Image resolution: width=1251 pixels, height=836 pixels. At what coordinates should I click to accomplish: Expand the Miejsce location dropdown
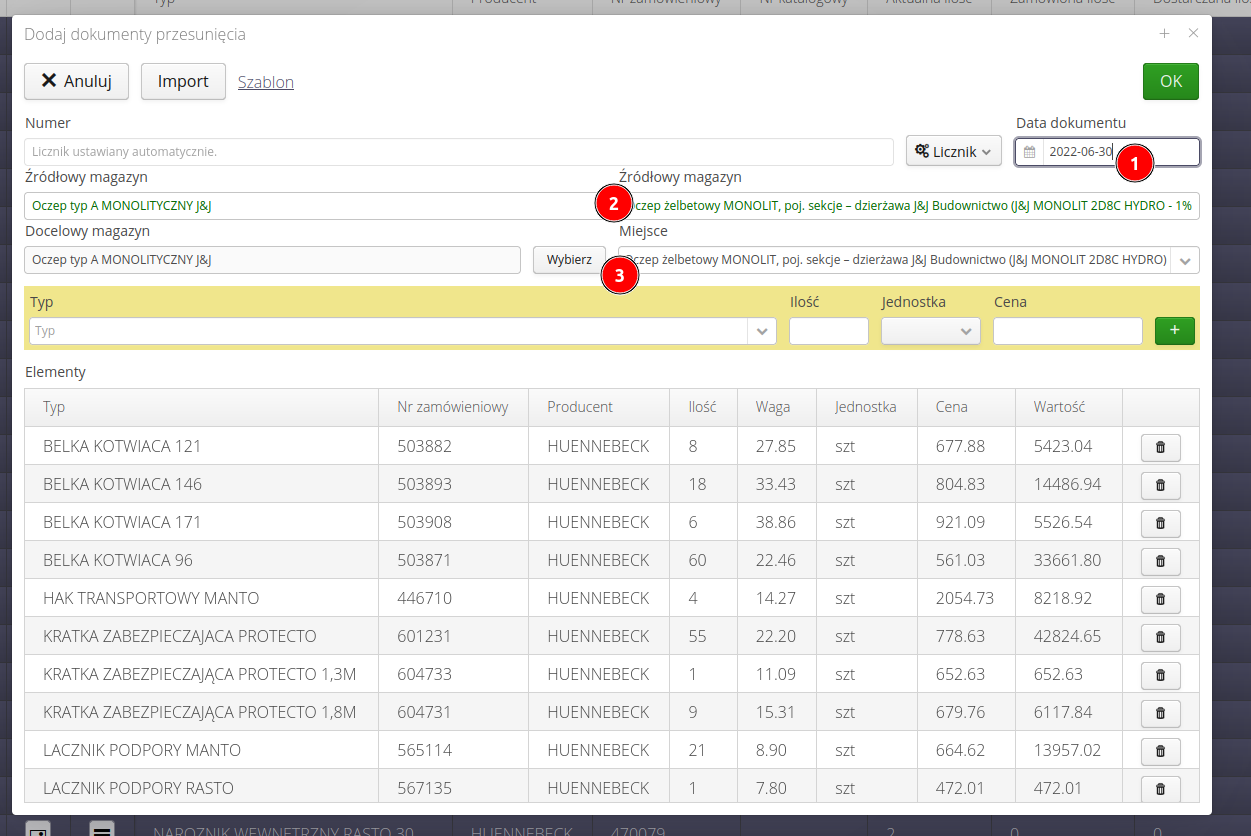coord(1185,260)
